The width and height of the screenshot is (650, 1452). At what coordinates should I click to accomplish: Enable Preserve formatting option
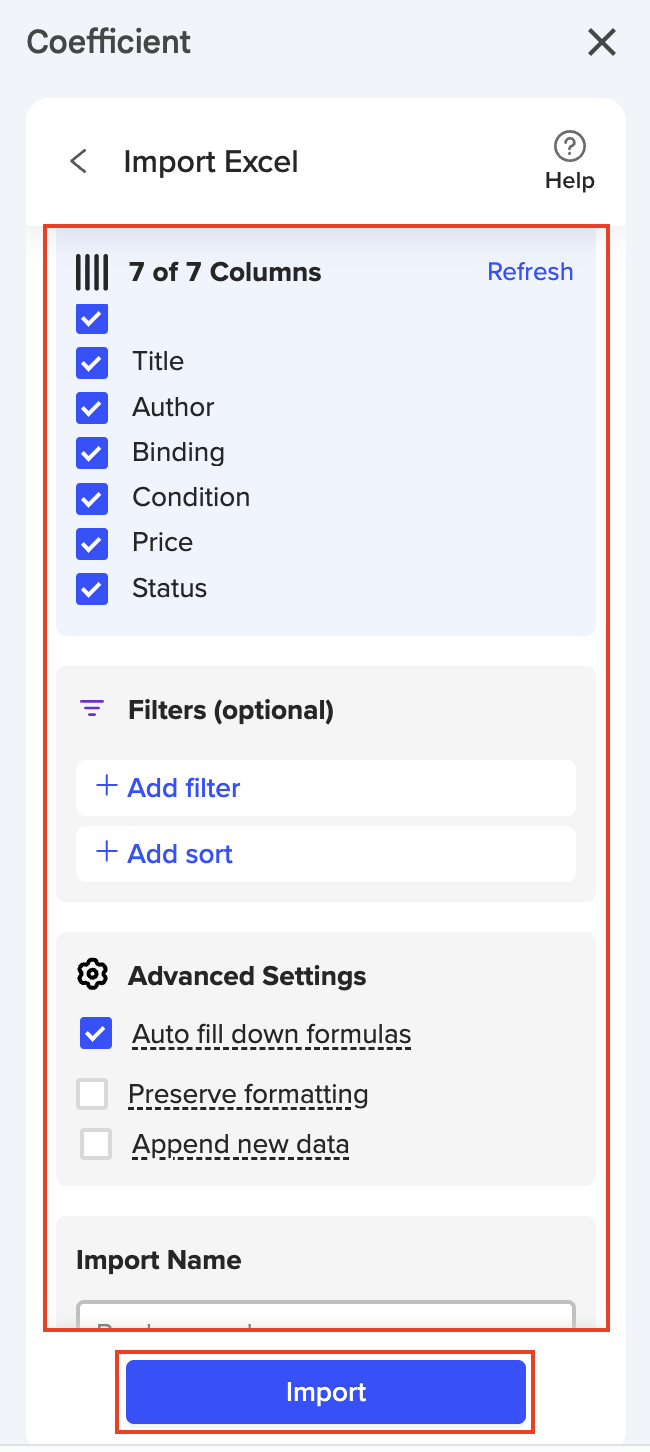(93, 1095)
